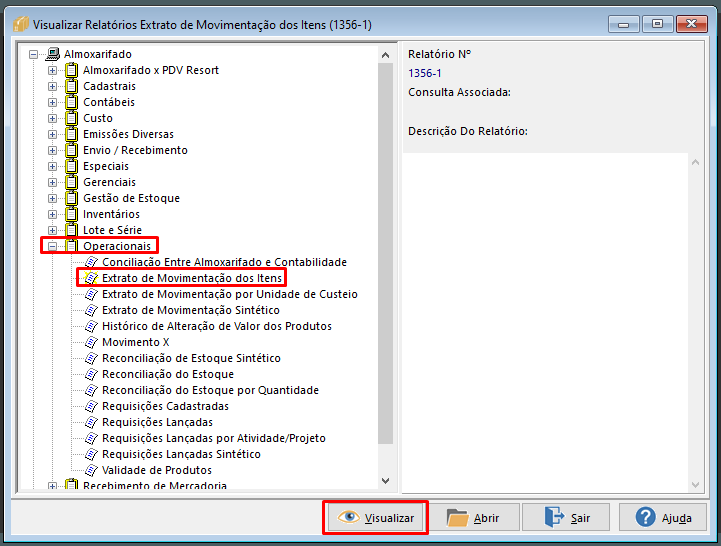Click the Conciliação Entre Almoxarifado report icon
Viewport: 721px width, 546px height.
pos(92,262)
